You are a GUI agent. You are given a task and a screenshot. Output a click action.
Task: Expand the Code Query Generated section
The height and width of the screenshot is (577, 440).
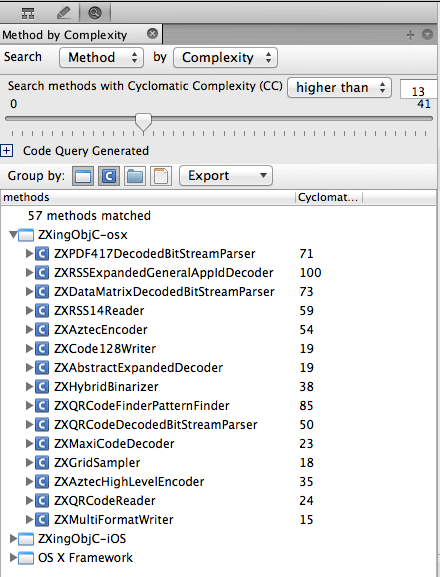tap(7, 151)
